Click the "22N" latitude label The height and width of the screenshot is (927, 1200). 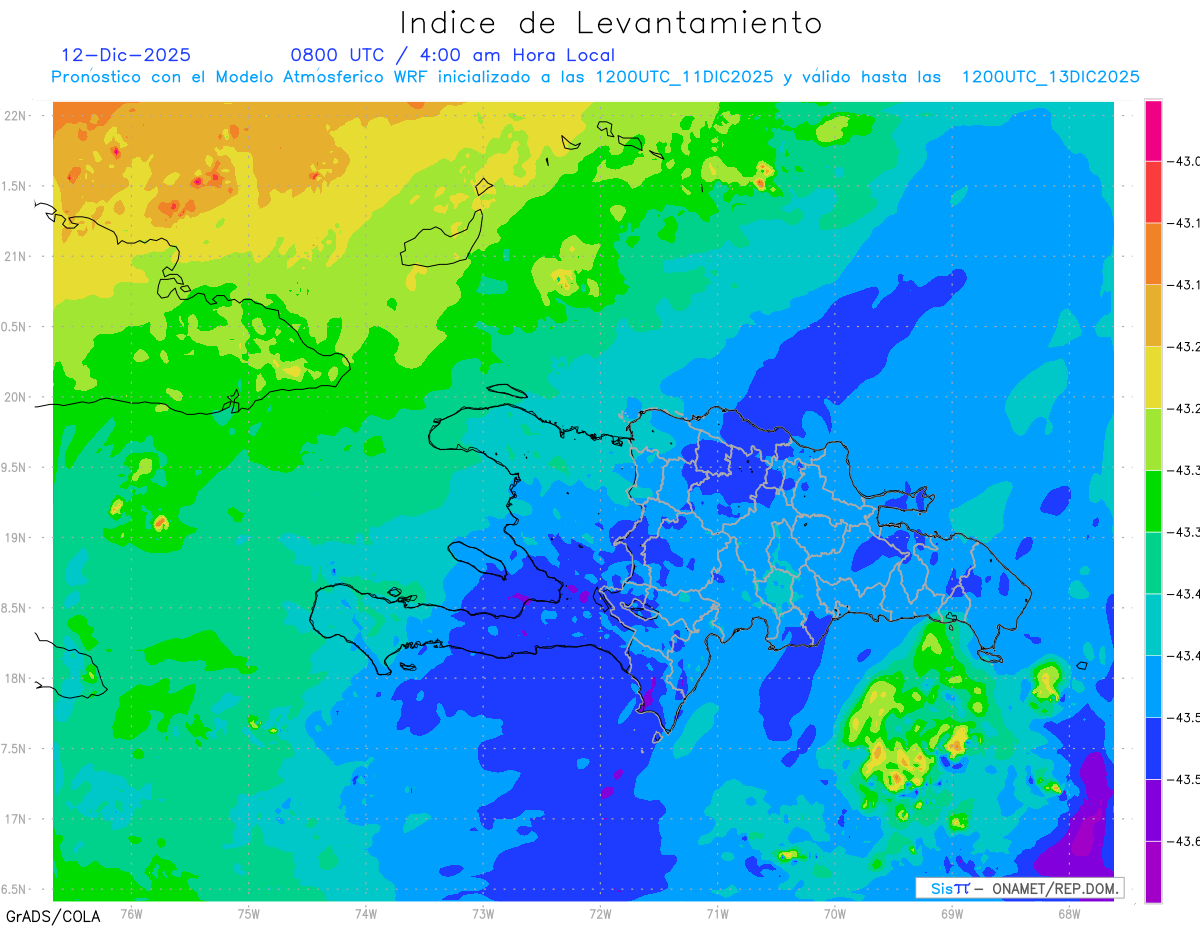click(x=15, y=115)
